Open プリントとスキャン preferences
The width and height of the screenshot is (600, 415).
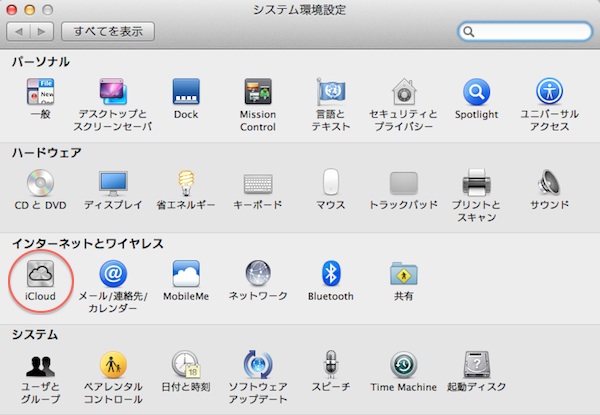[476, 183]
